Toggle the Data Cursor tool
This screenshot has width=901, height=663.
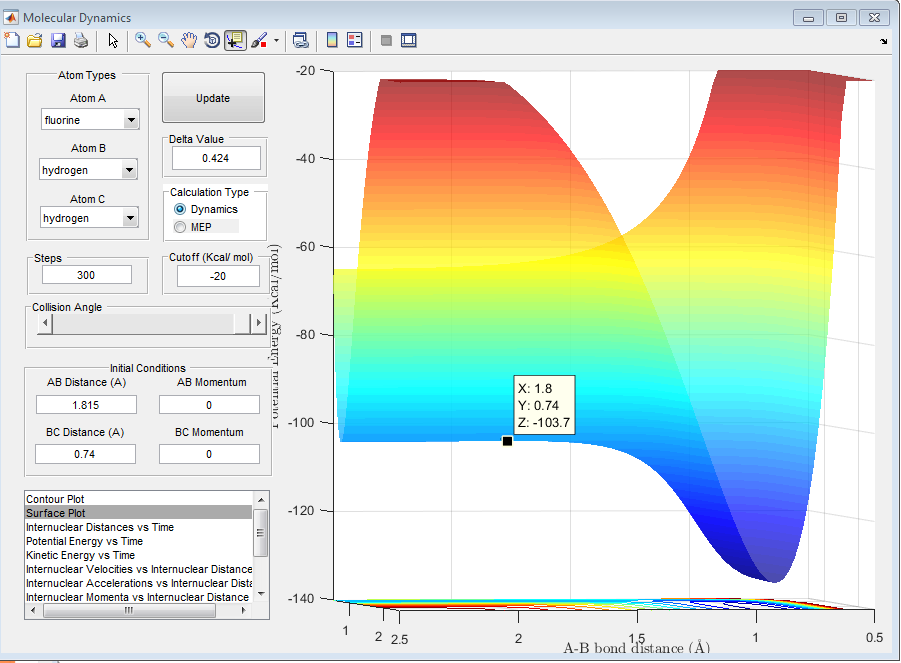click(x=235, y=40)
